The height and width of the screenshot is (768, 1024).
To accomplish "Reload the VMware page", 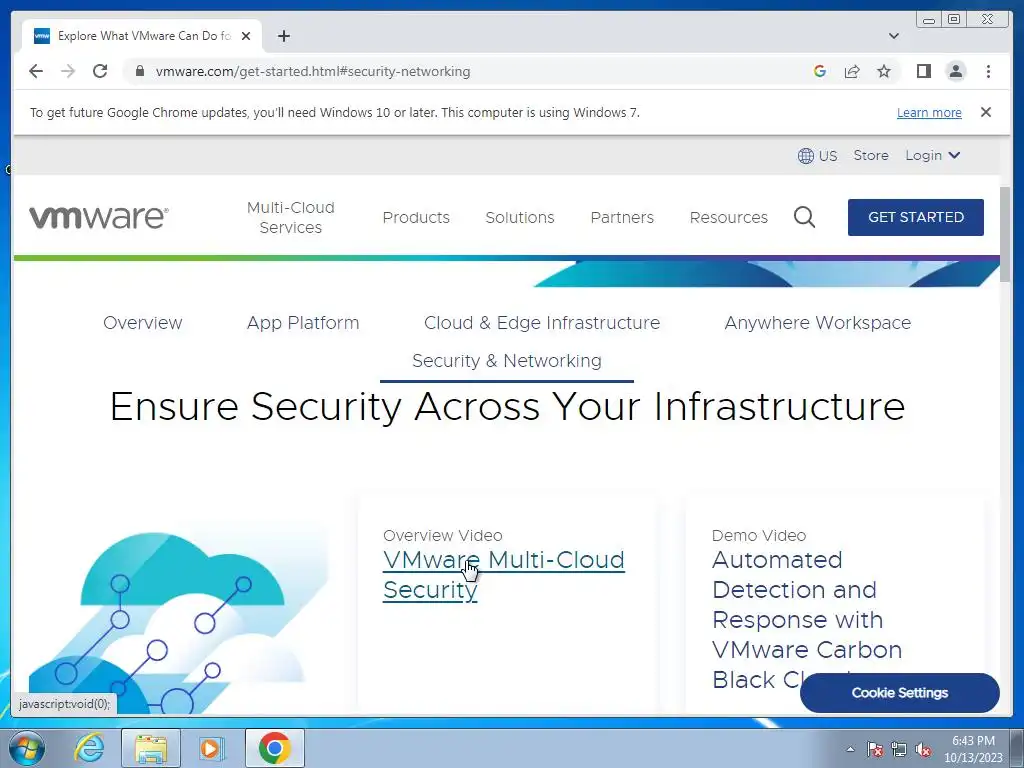I will tap(100, 71).
